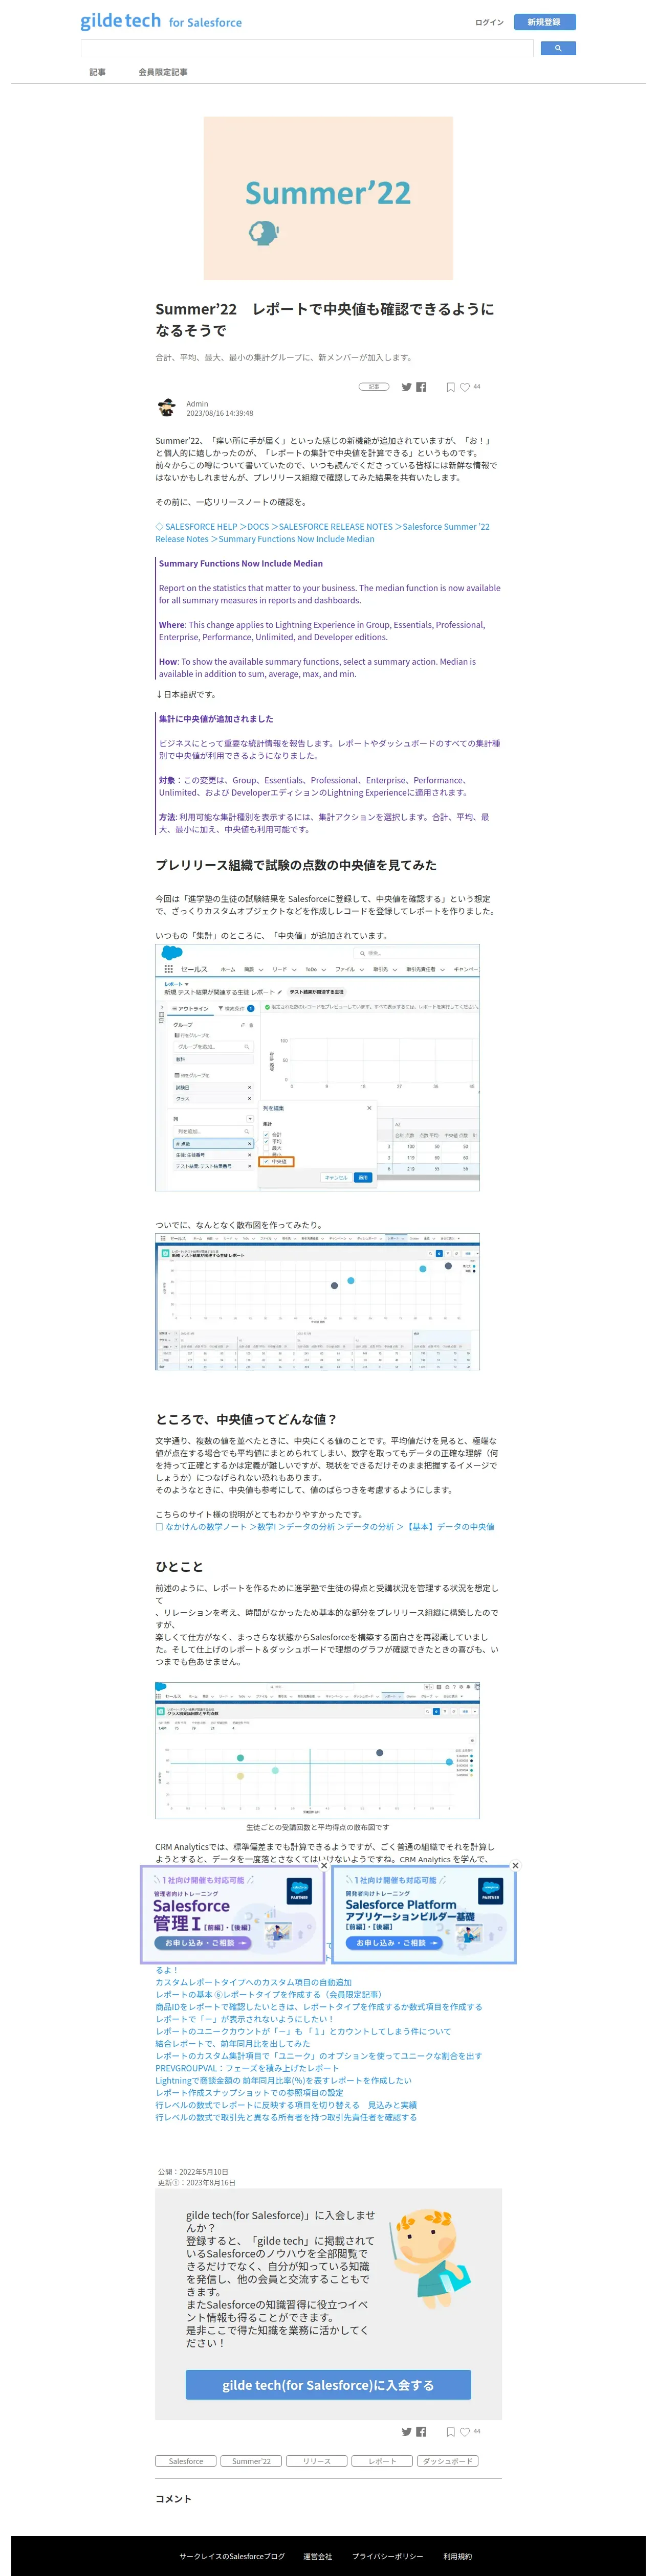
Task: Click the 記事 category badge under the title
Action: click(374, 386)
